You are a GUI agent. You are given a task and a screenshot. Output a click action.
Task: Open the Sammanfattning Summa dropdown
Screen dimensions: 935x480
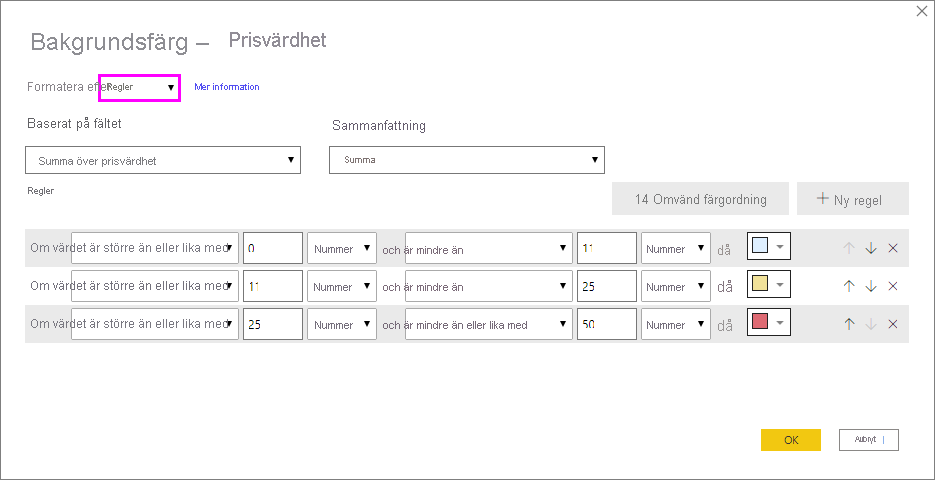[x=466, y=160]
